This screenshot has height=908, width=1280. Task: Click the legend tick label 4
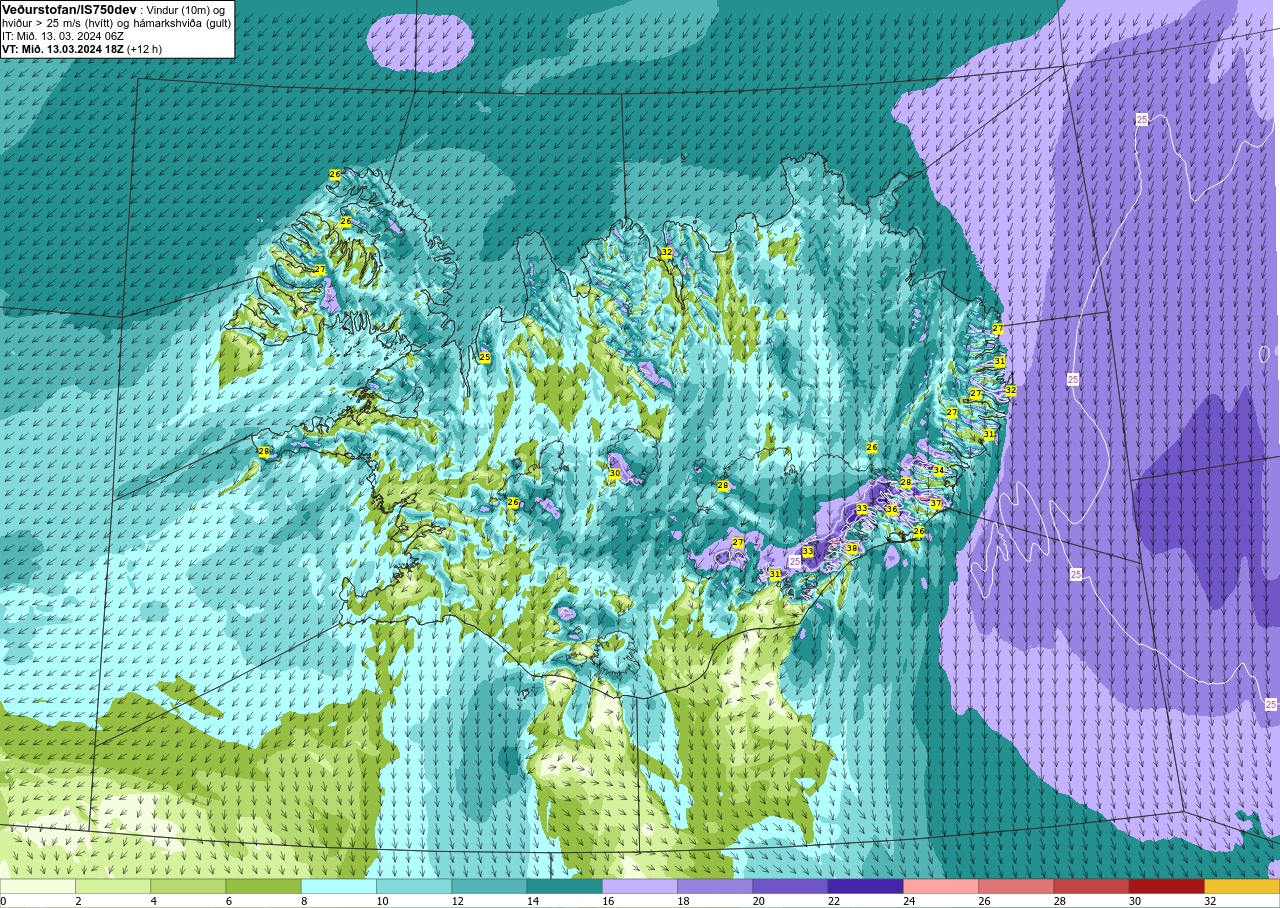click(x=153, y=901)
